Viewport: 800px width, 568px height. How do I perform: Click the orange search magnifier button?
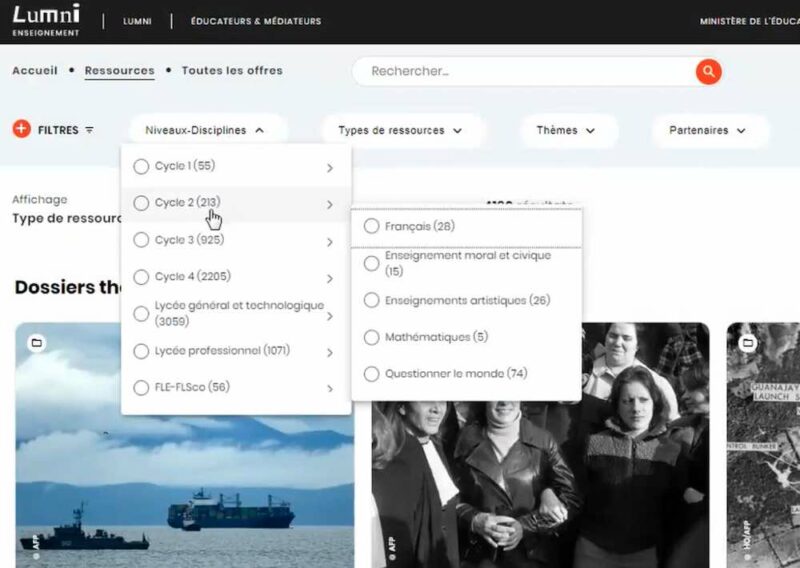pyautogui.click(x=708, y=71)
